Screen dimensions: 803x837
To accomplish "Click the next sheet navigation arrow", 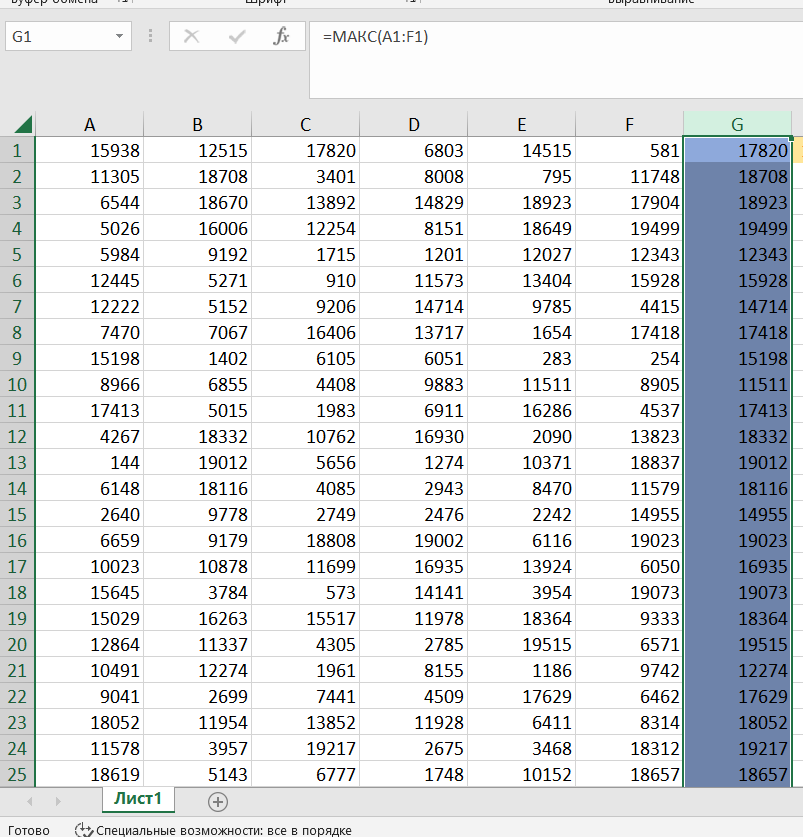I will point(57,801).
